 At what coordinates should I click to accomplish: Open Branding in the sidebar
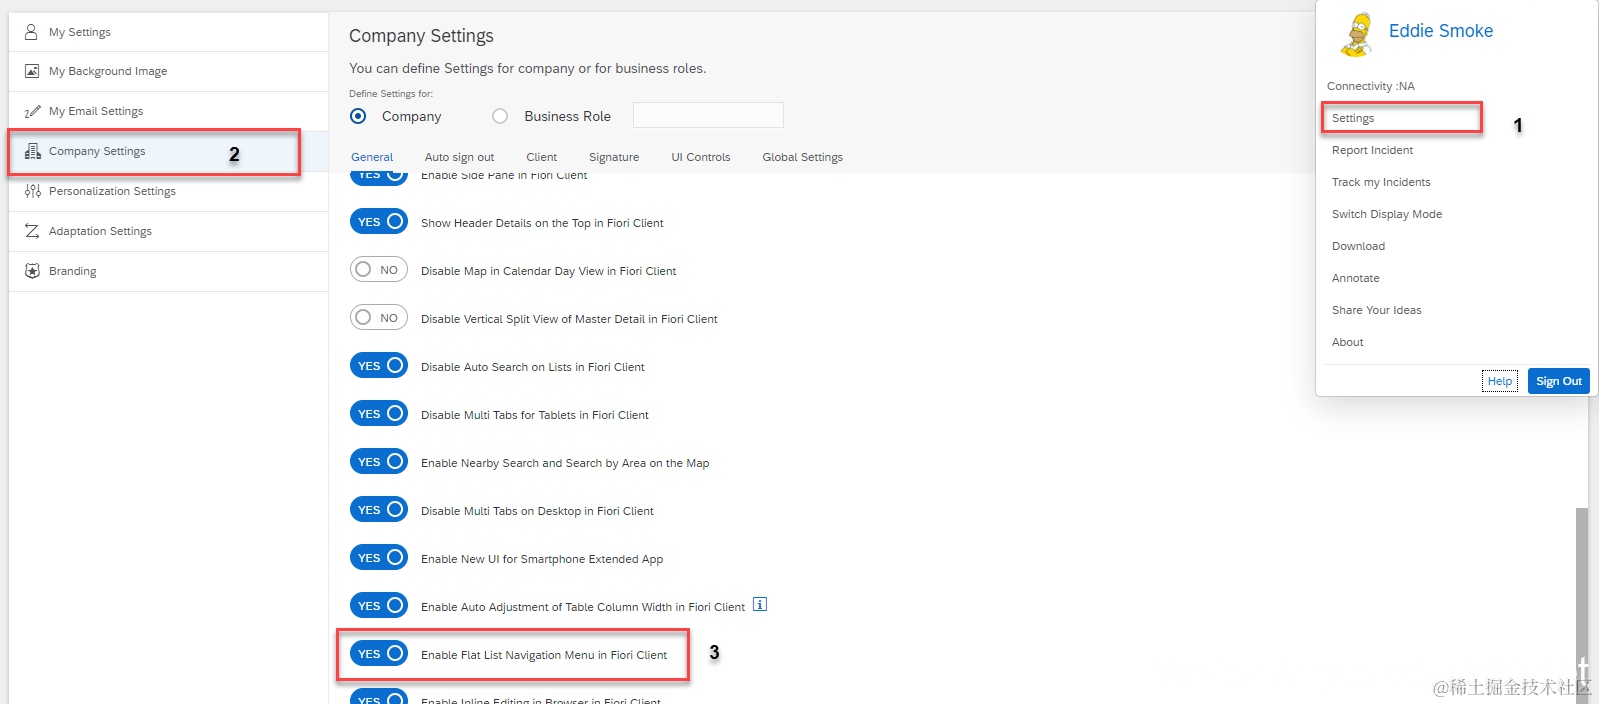click(x=168, y=271)
